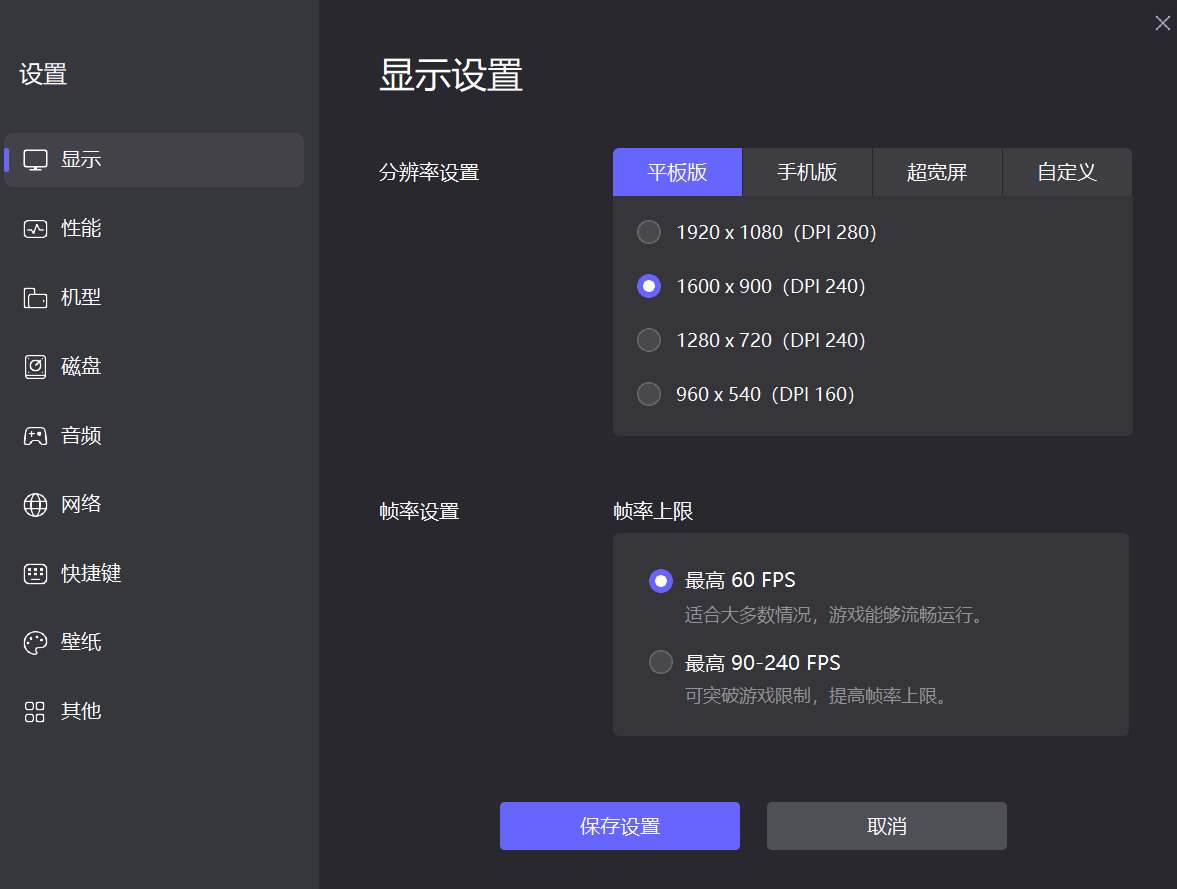Switch to the 平板版 resolution tab
Screen dimensions: 1177x889
(x=677, y=172)
